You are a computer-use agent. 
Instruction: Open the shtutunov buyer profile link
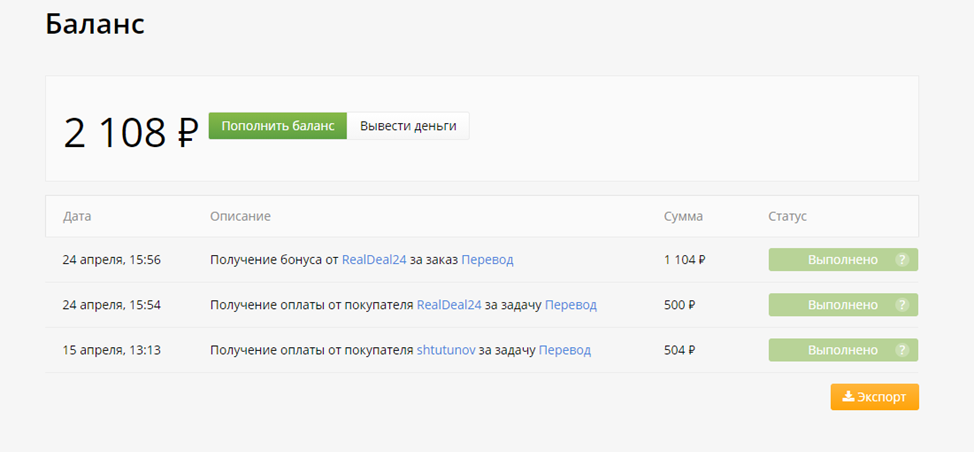pyautogui.click(x=446, y=350)
